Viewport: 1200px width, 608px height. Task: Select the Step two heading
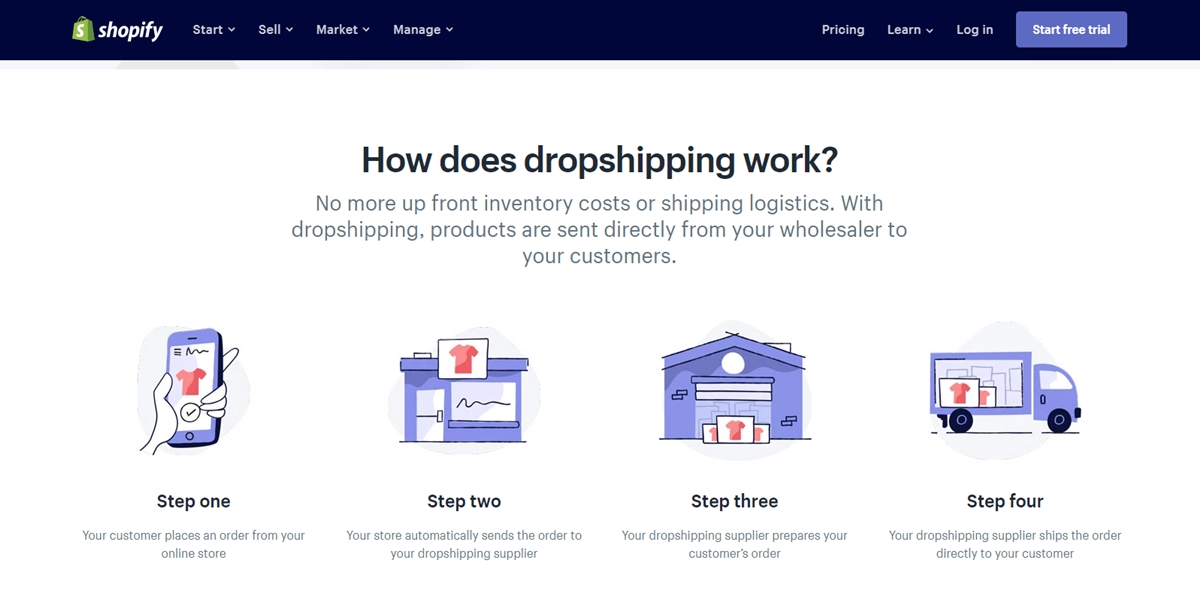point(464,501)
